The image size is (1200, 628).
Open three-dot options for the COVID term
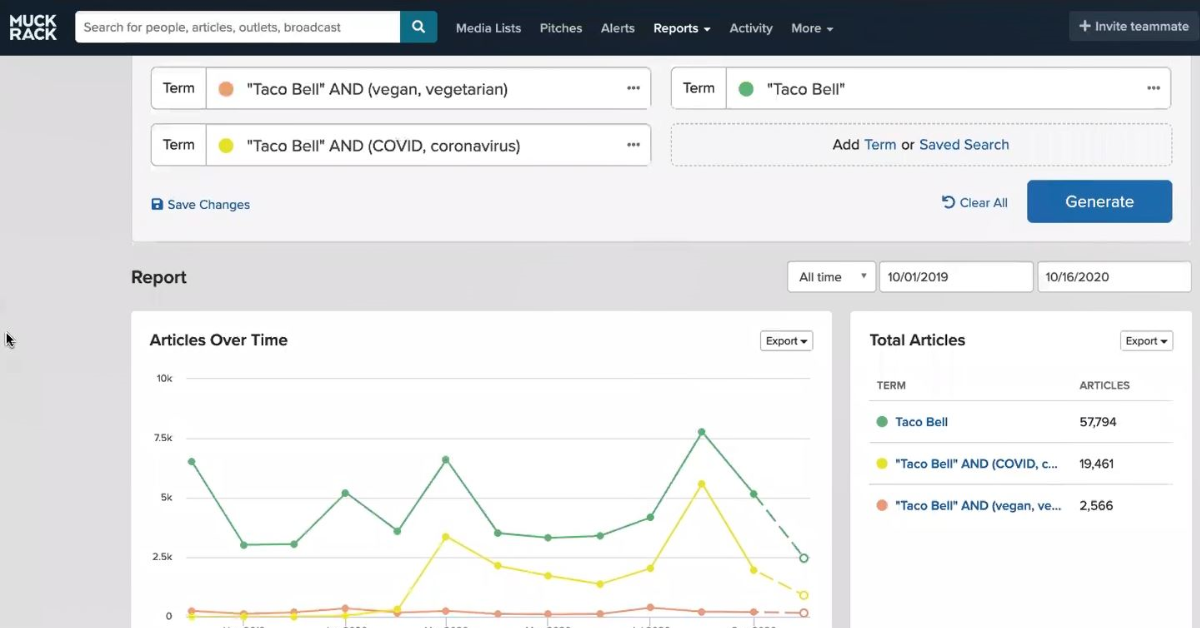[633, 145]
